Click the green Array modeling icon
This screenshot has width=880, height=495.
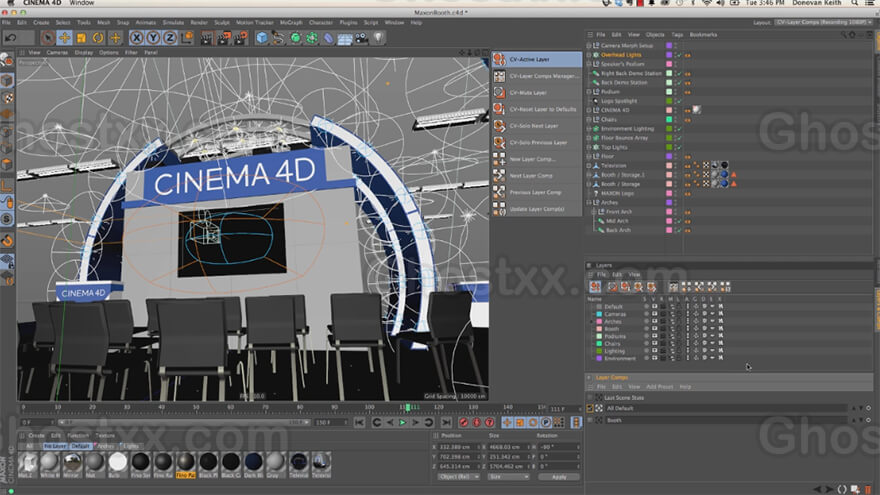tap(312, 38)
